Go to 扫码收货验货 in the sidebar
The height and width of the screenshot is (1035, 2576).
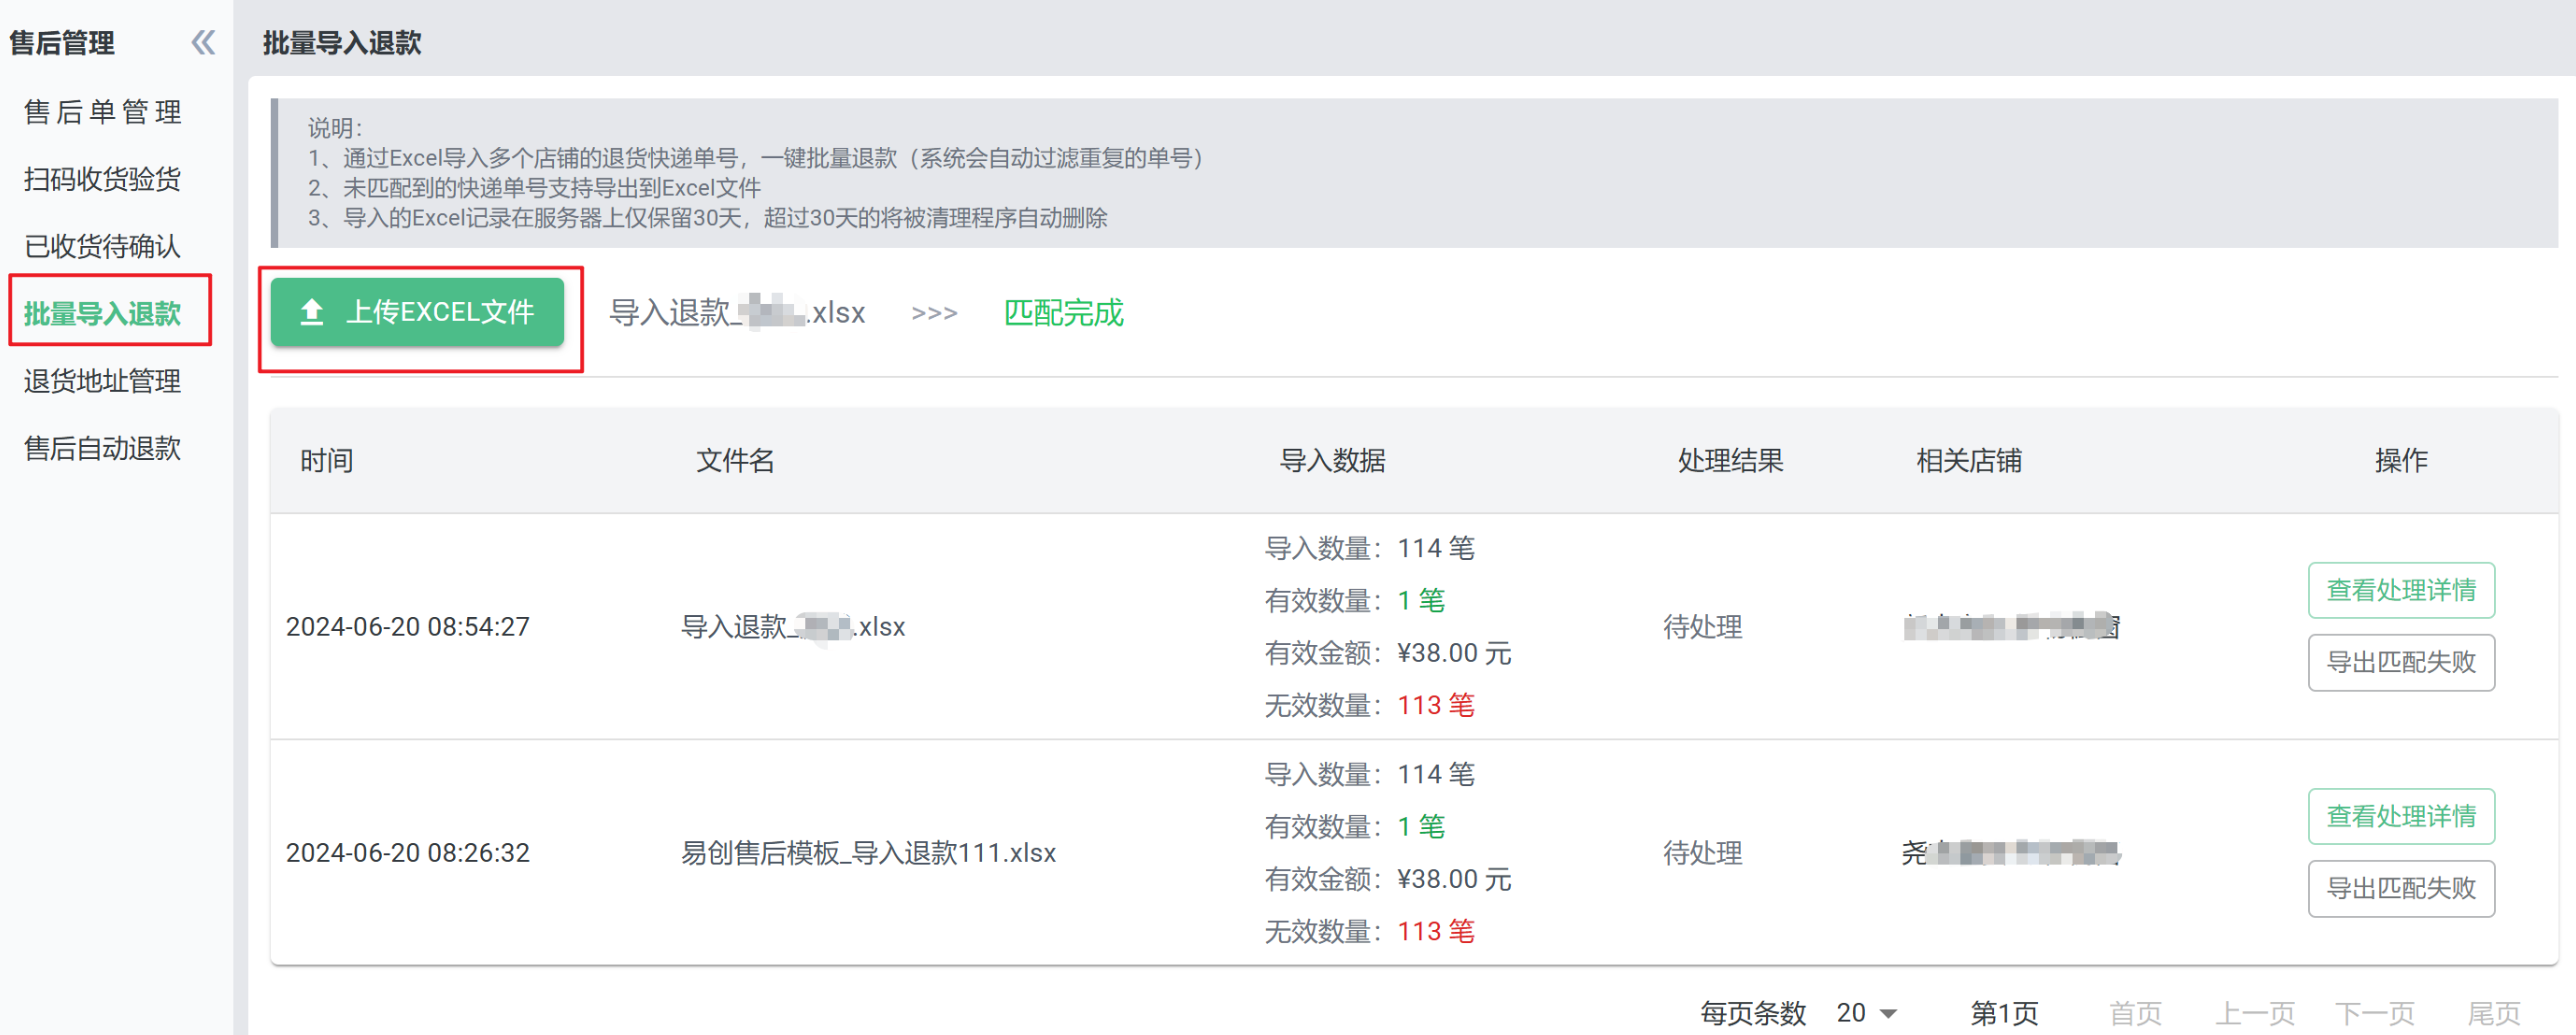click(x=102, y=179)
